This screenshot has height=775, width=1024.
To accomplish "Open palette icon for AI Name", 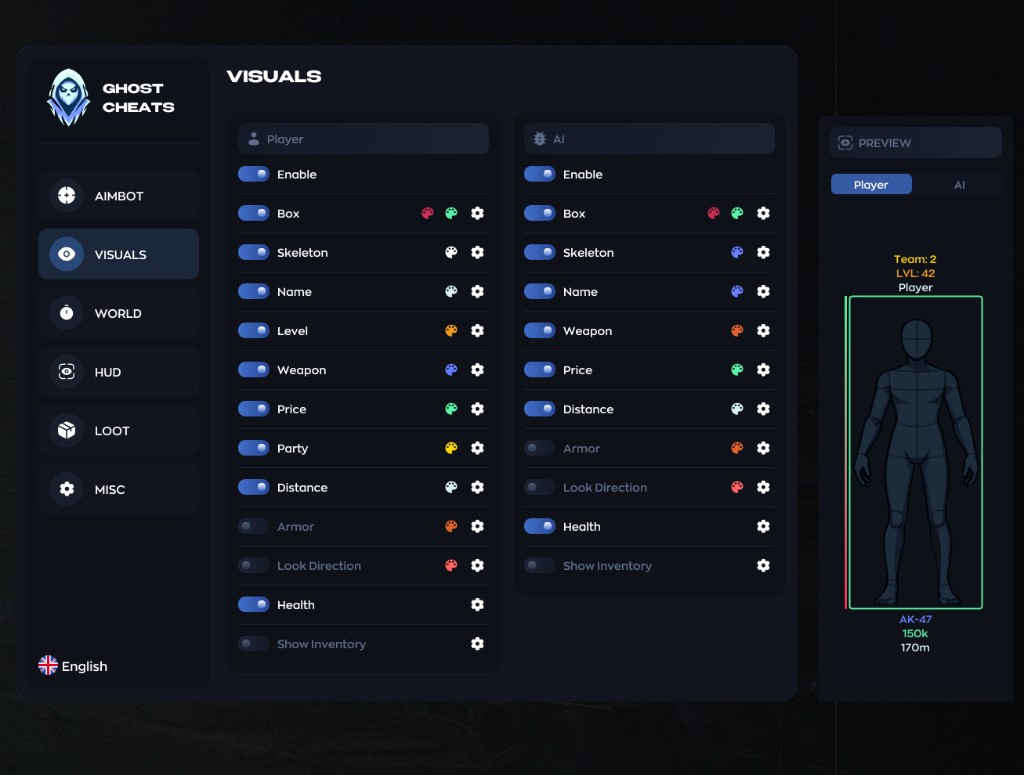I will (x=737, y=292).
